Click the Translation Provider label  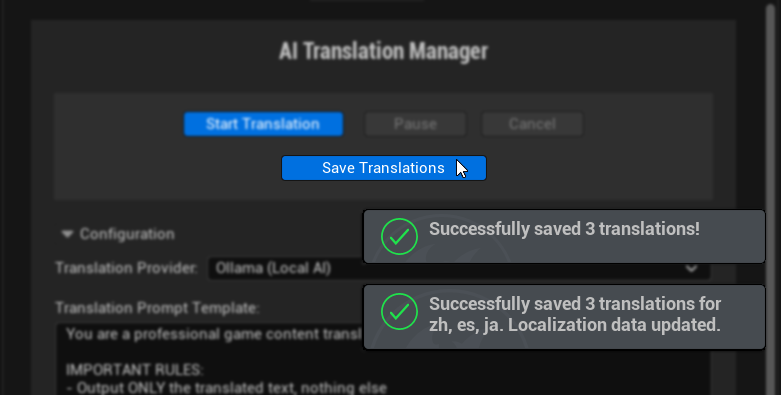point(127,268)
